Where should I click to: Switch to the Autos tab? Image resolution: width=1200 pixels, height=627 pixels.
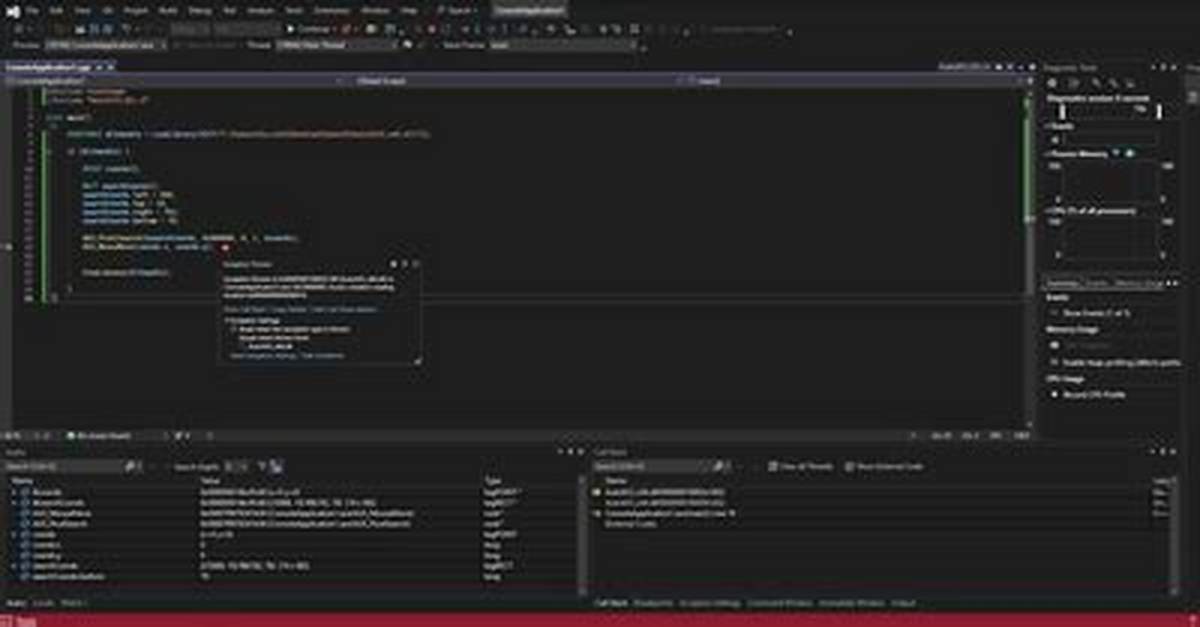point(15,603)
